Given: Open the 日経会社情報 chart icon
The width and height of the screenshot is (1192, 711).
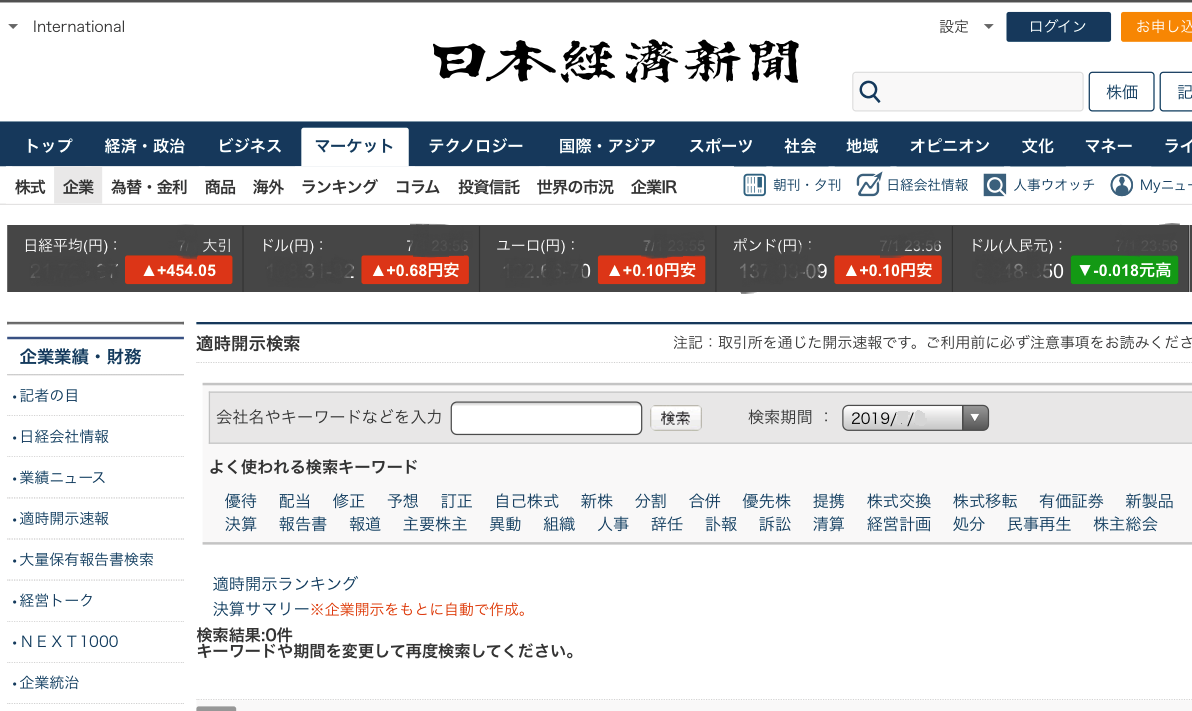Looking at the screenshot, I should [868, 185].
